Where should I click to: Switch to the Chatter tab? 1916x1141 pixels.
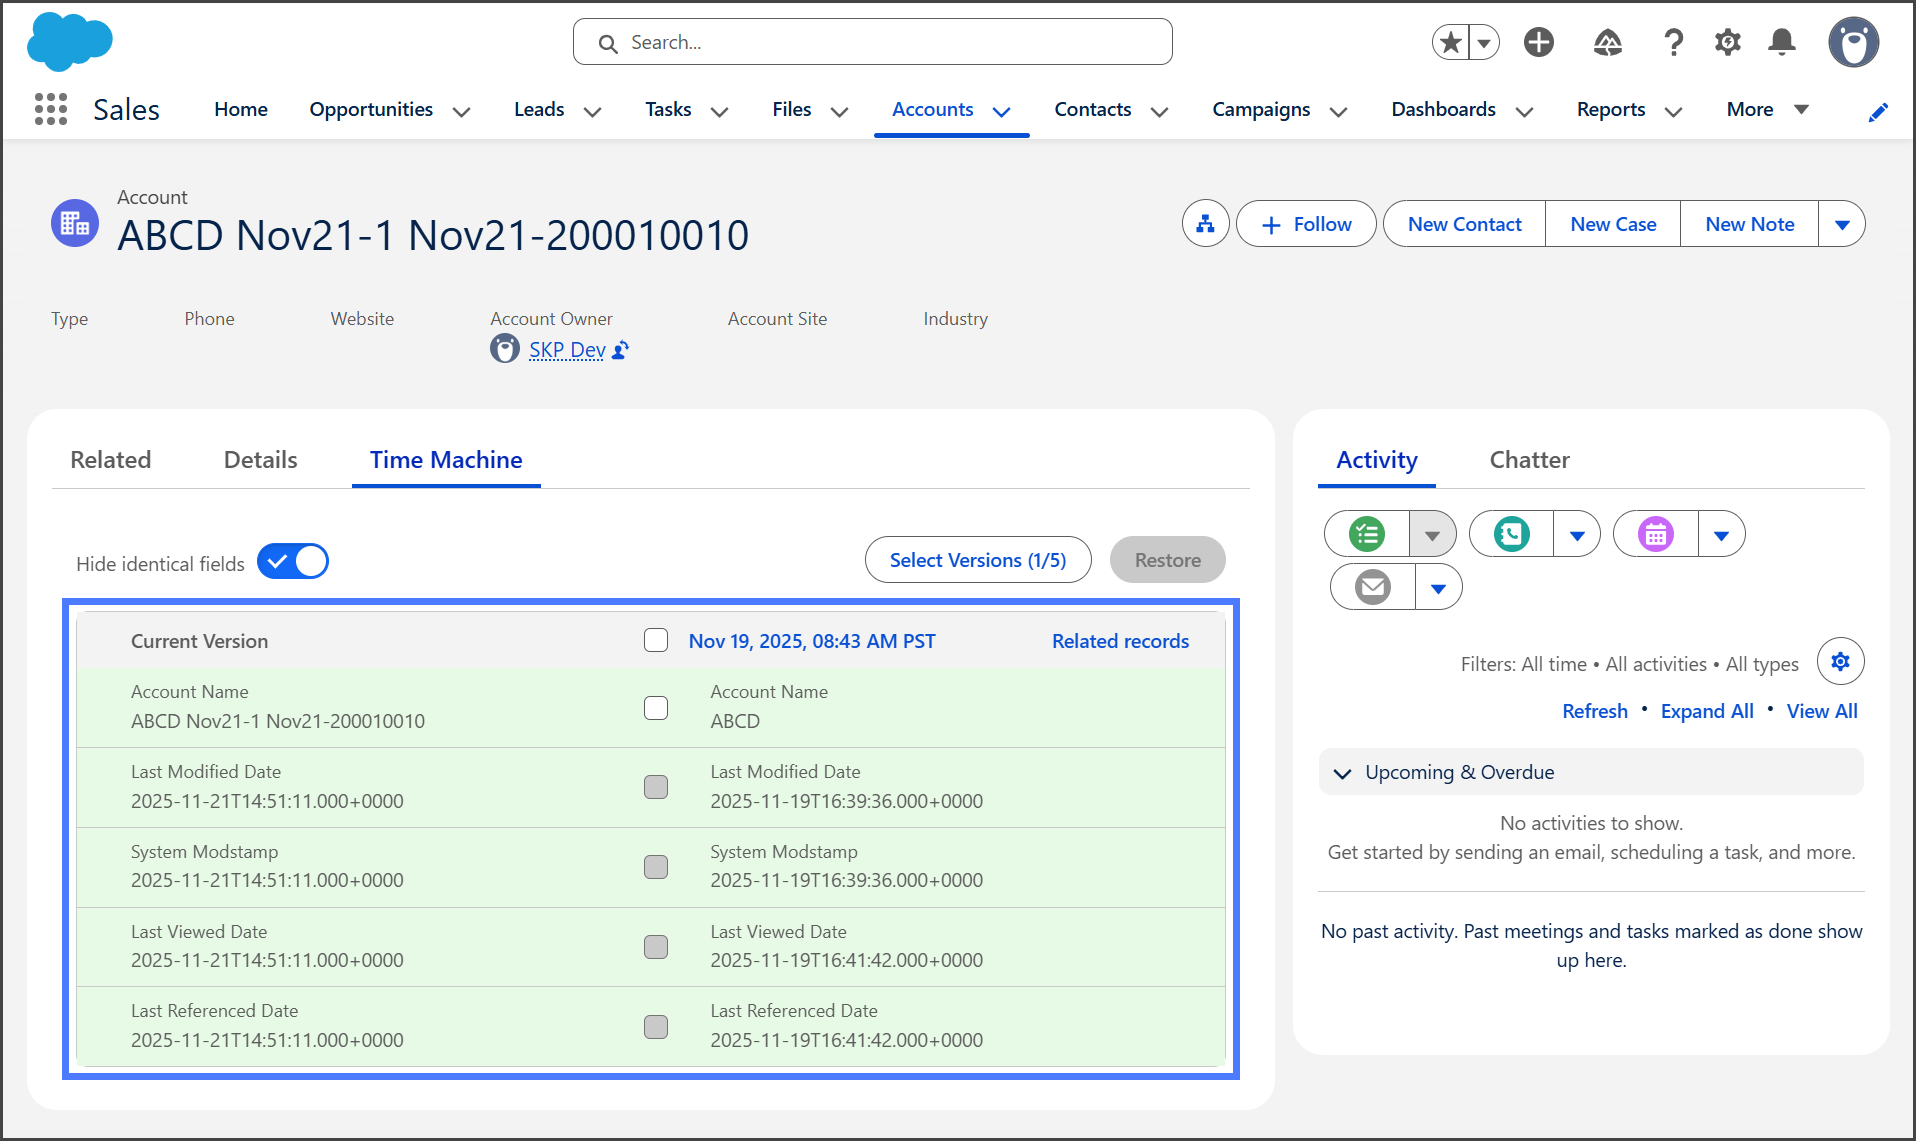pos(1529,460)
